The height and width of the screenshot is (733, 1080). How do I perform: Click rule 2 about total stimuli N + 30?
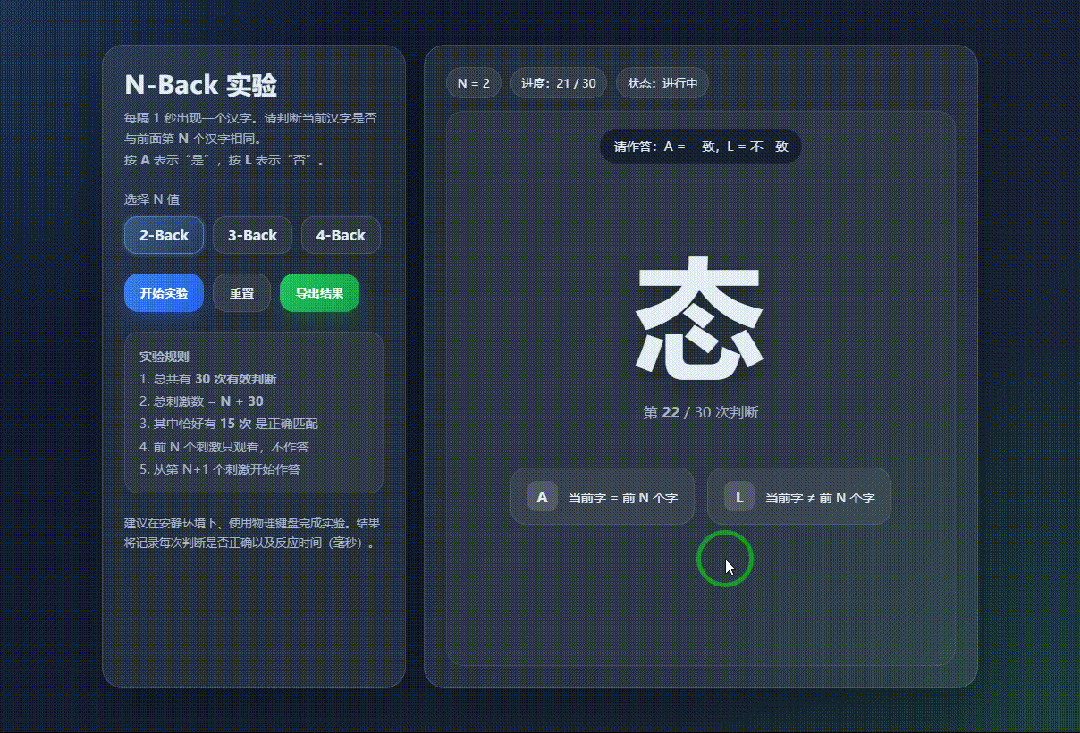[201, 401]
